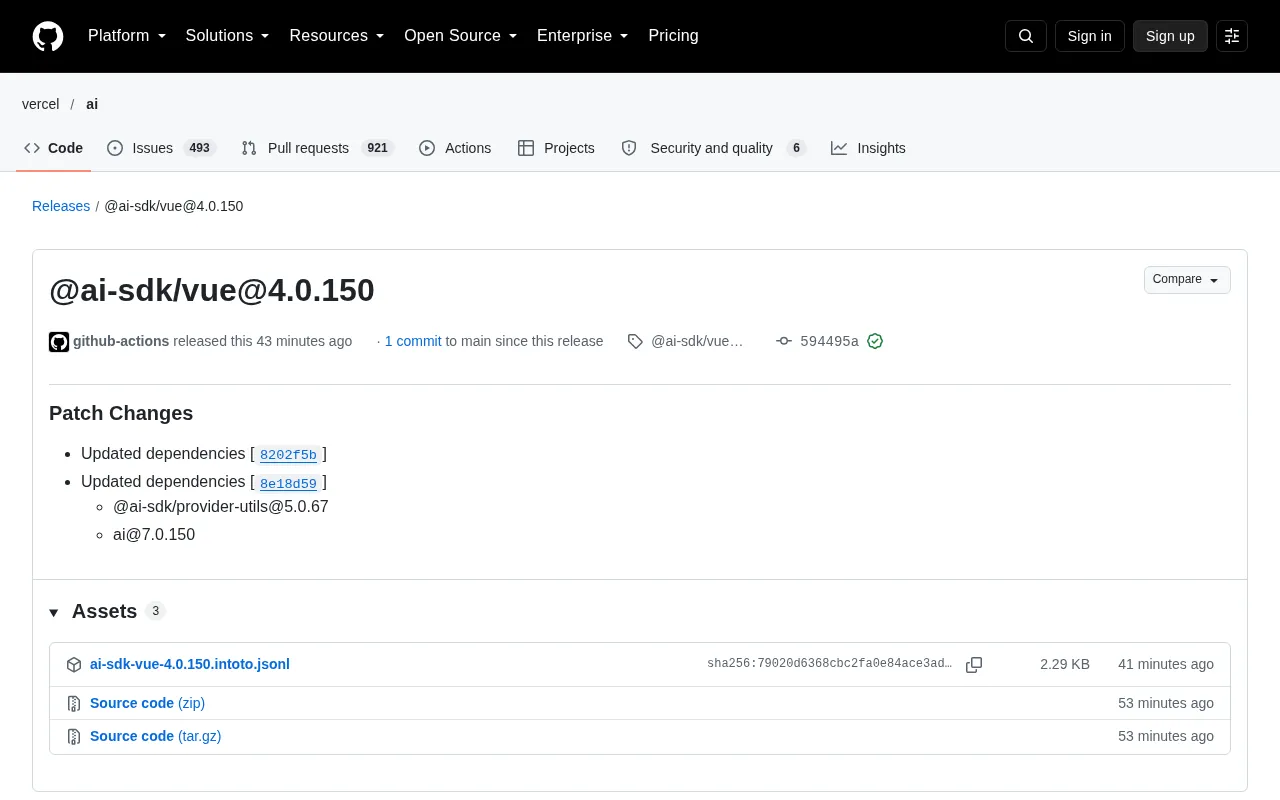This screenshot has height=800, width=1280.
Task: Click the file icon for Source code (tar.gz)
Action: 74,737
